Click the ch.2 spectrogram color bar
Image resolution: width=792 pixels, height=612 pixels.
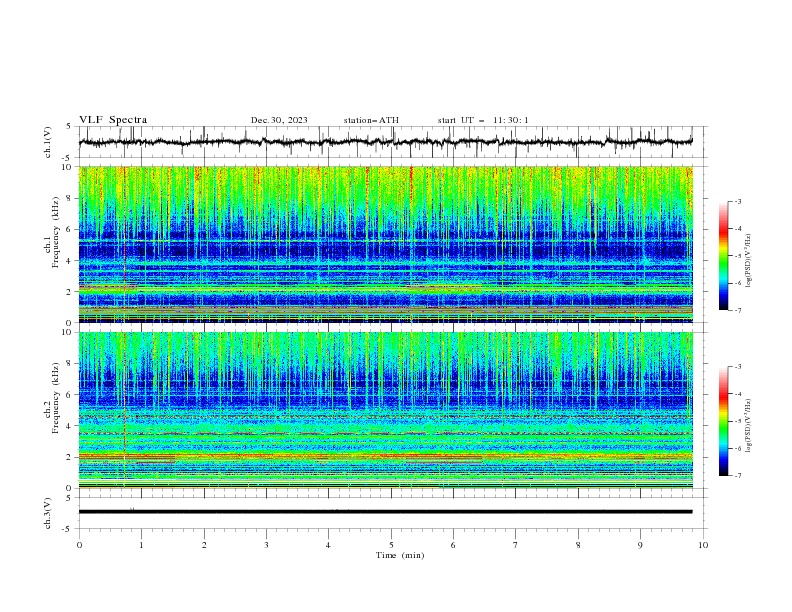tap(723, 421)
